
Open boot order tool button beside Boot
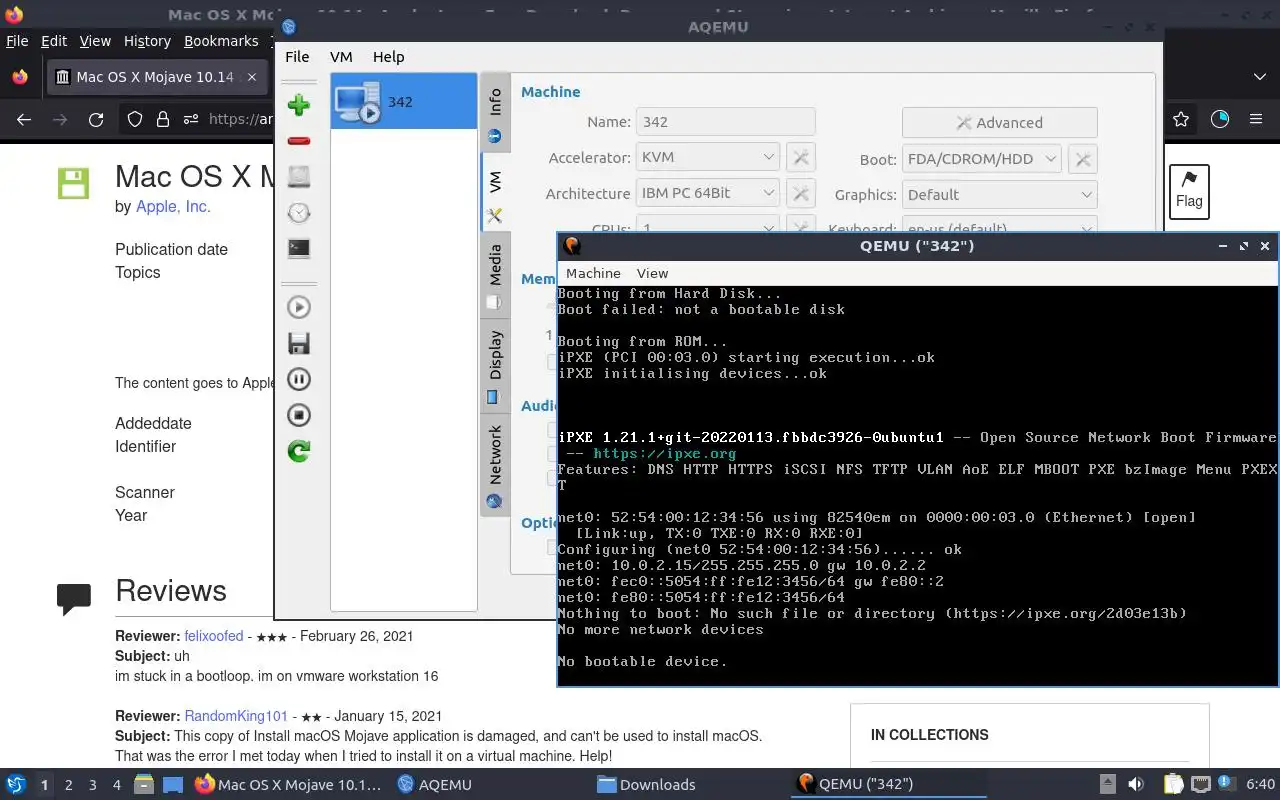click(1082, 159)
